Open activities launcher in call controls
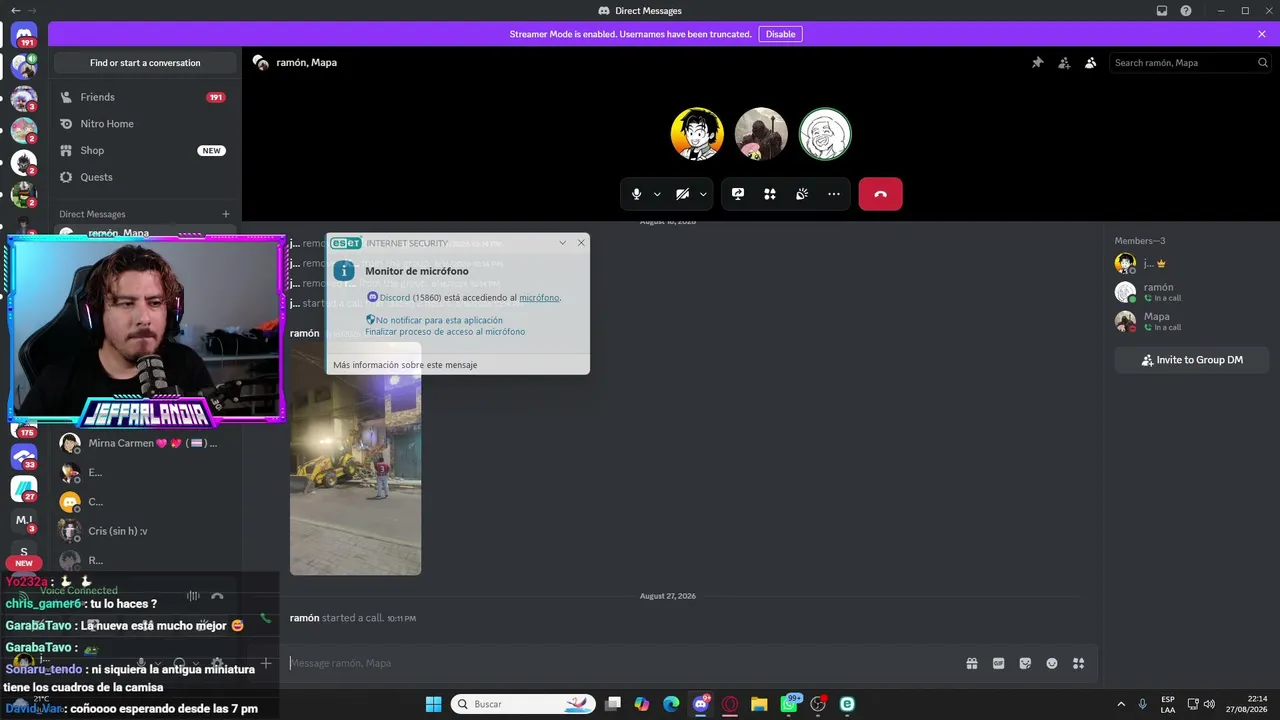This screenshot has height=720, width=1280. click(x=770, y=194)
